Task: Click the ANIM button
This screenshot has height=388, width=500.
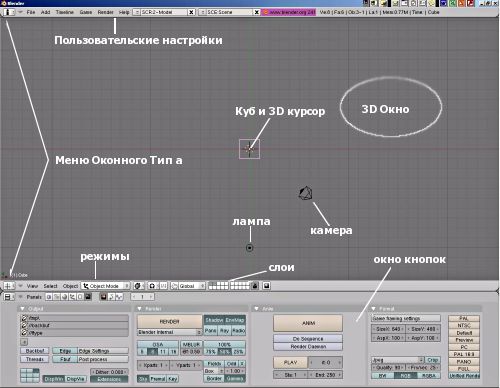Action: pyautogui.click(x=308, y=323)
